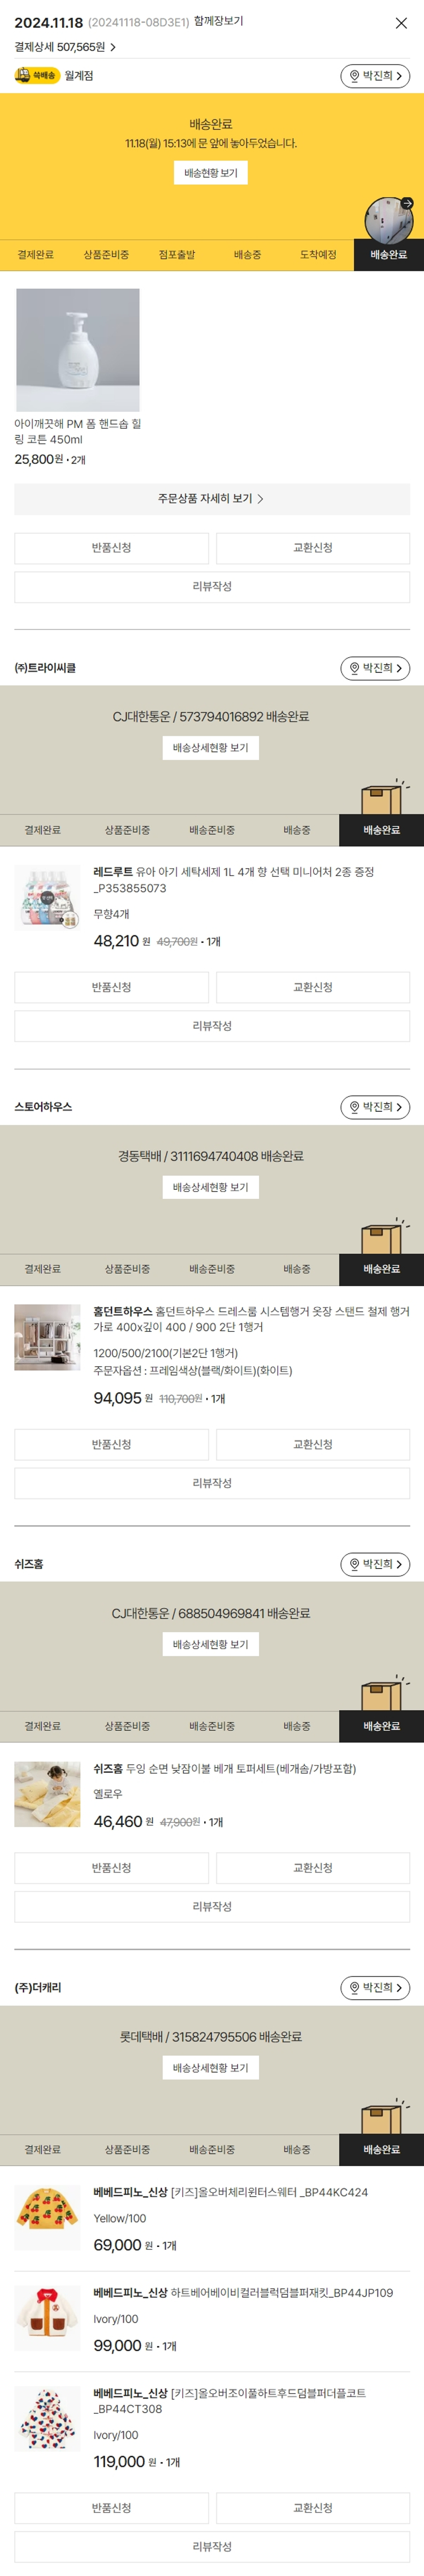
Task: Open 홈던트하우스 hanger product thumbnail
Action: coord(47,1337)
